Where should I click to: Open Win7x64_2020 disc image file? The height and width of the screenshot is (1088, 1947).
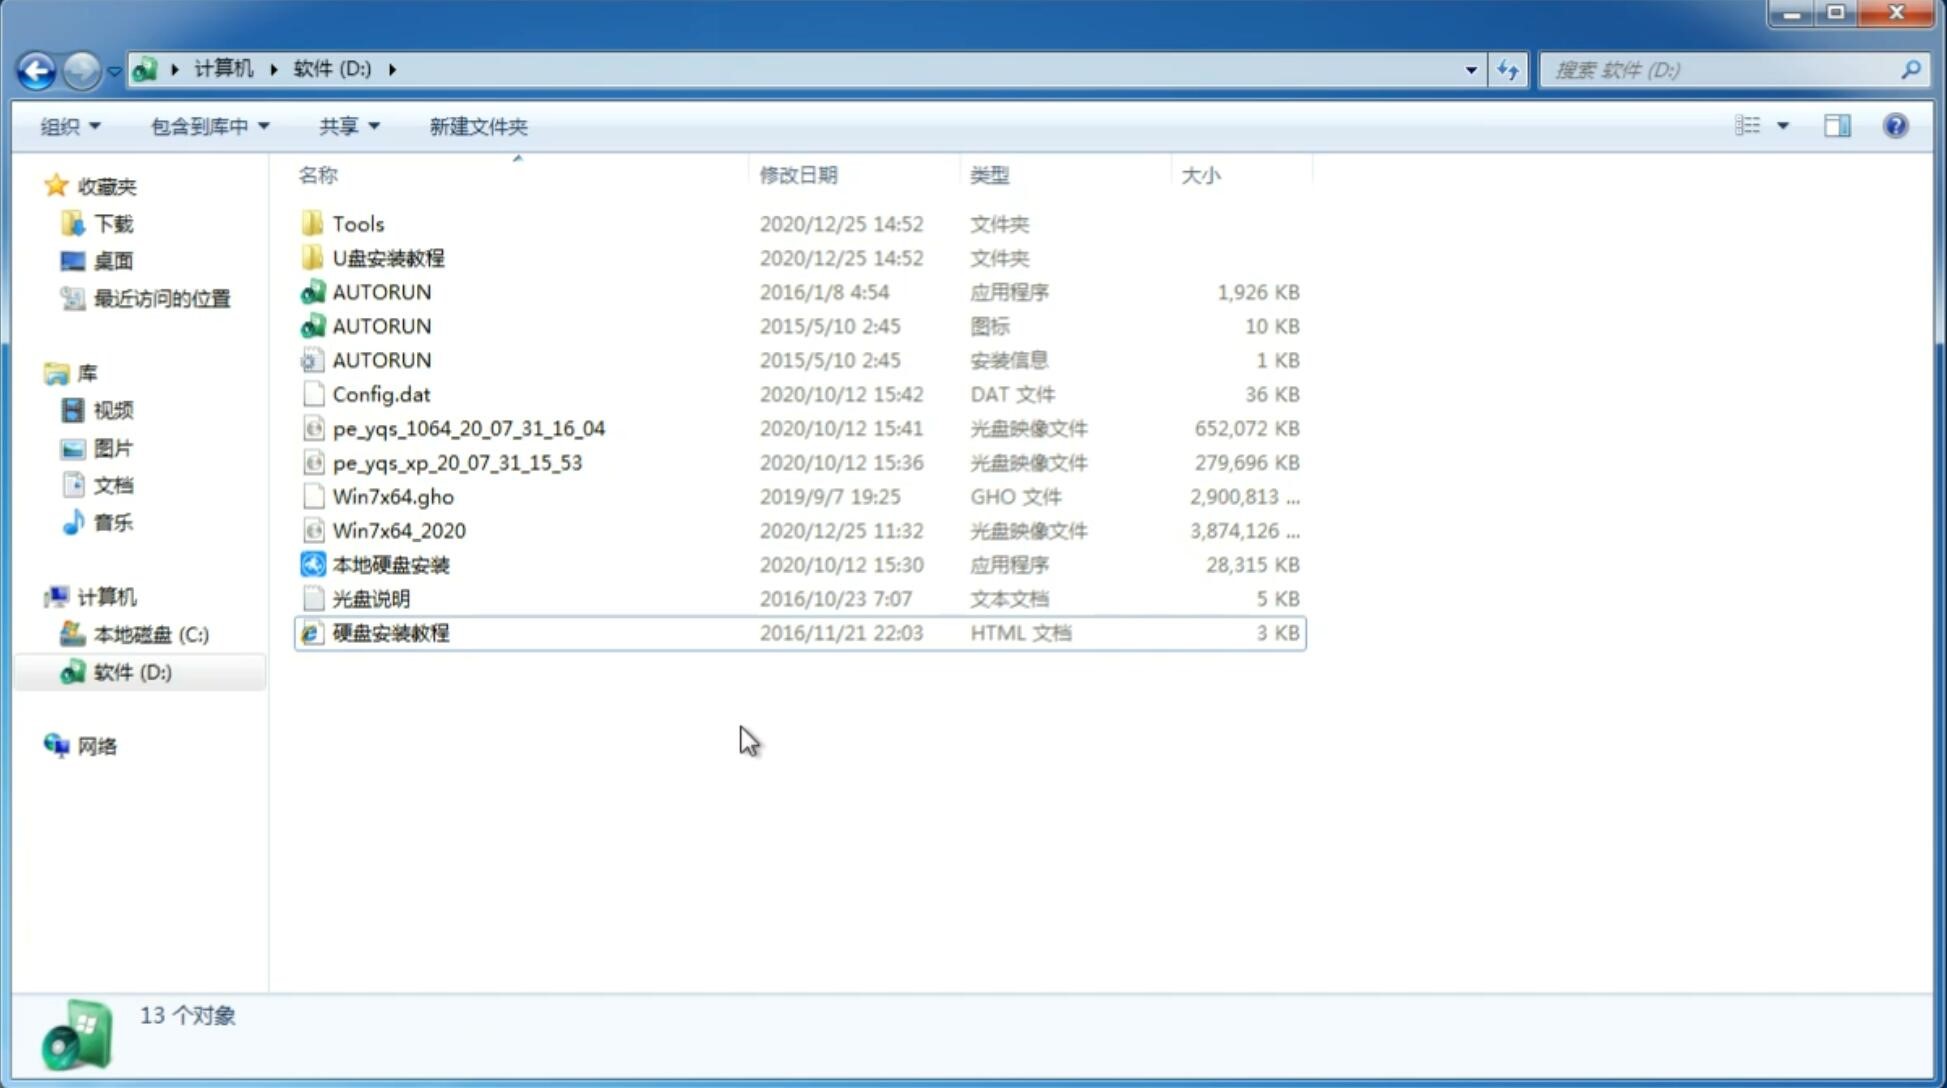[x=397, y=529]
